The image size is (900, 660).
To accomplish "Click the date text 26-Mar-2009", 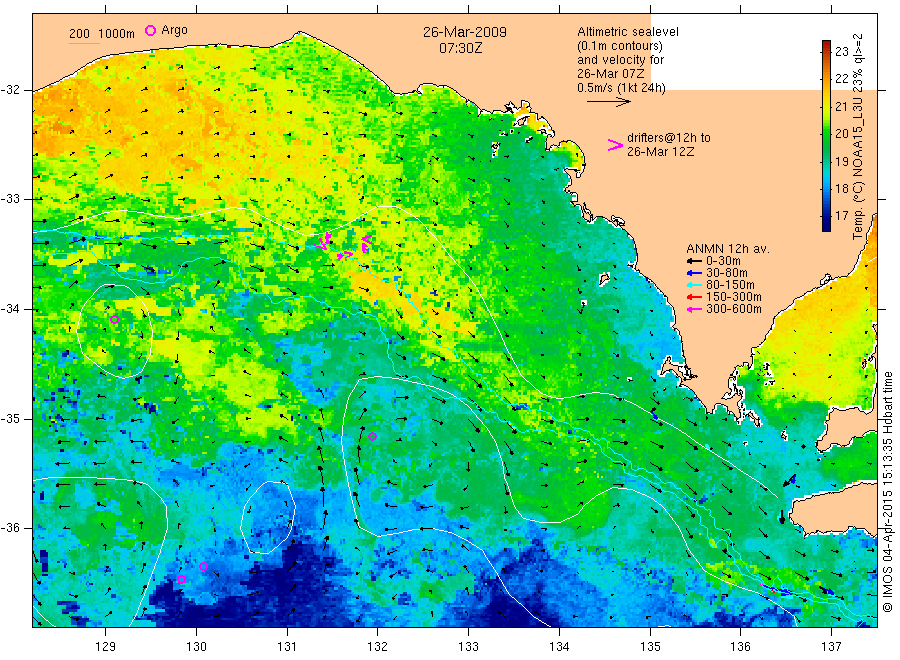I will tap(465, 32).
